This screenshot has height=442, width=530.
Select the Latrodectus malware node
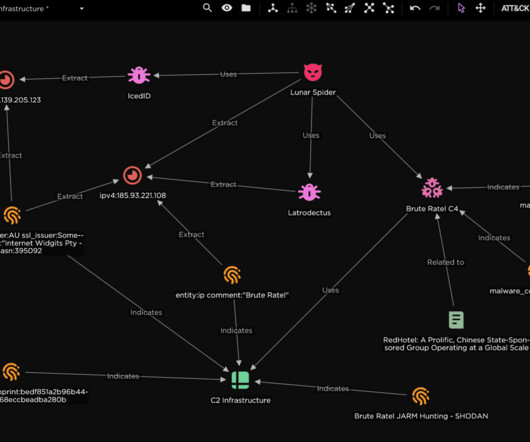(309, 192)
